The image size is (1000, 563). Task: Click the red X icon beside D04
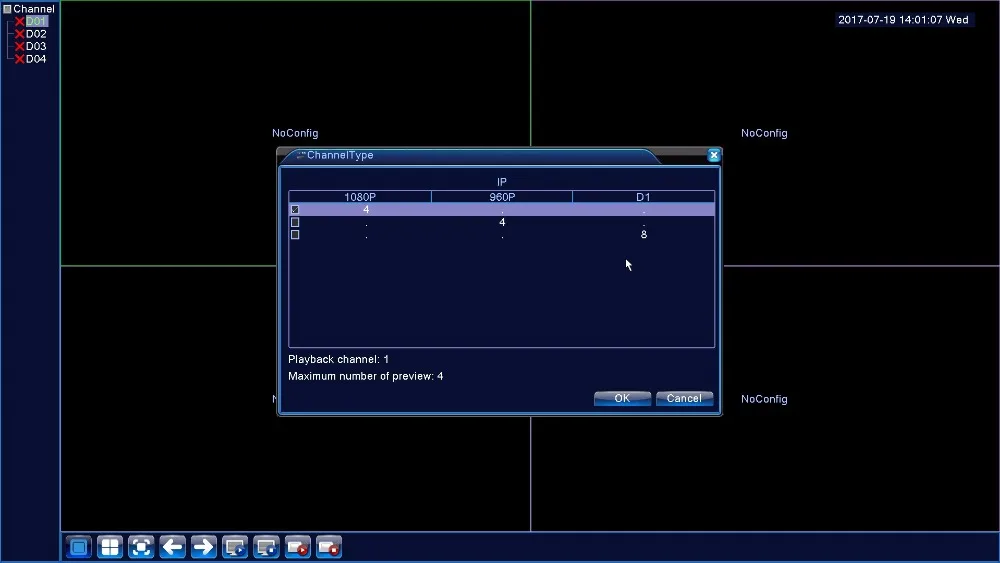20,59
